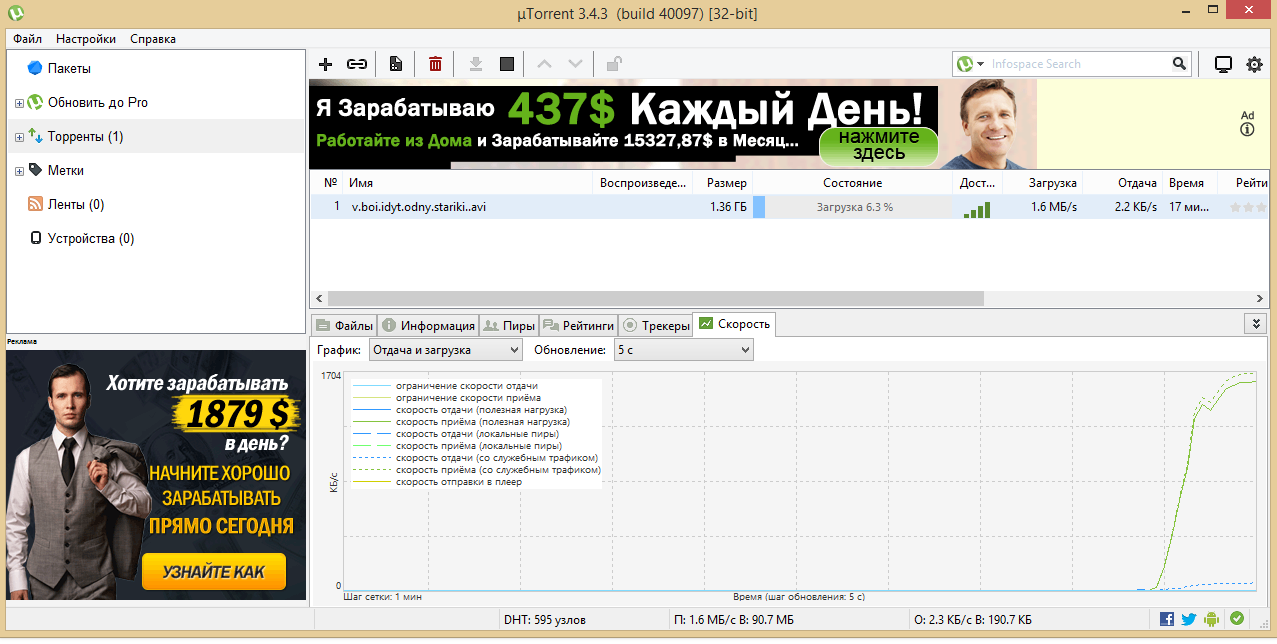1277x644 pixels.
Task: Click the Загрузка 6.3 % progress bar
Action: [x=853, y=207]
